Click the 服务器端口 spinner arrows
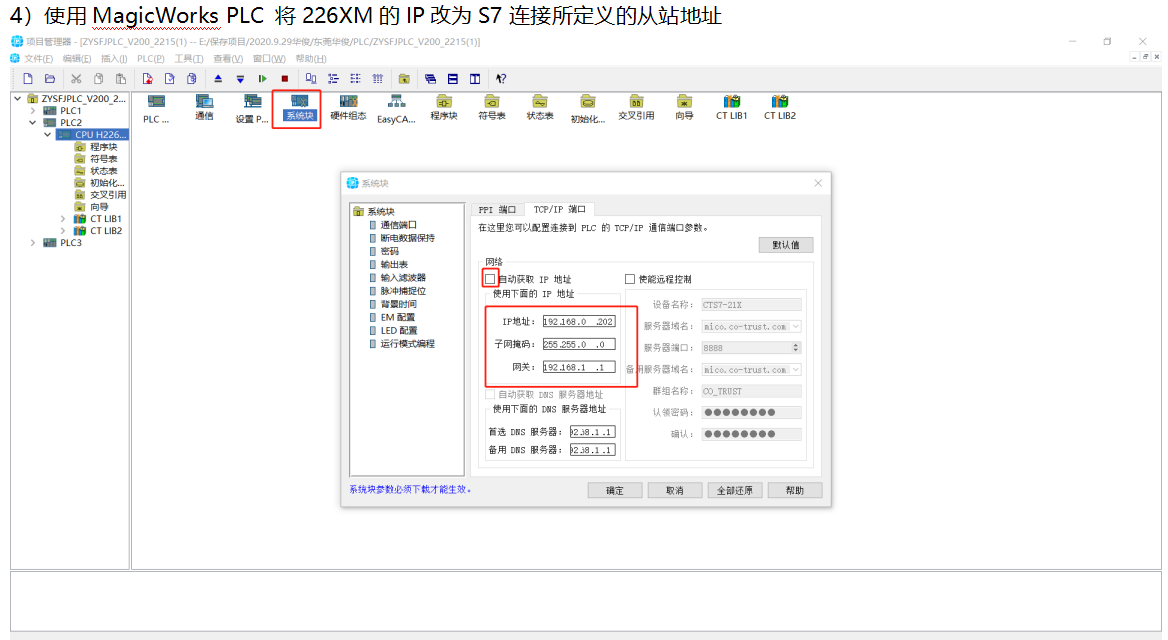Screen dimensions: 1168x640 point(796,348)
